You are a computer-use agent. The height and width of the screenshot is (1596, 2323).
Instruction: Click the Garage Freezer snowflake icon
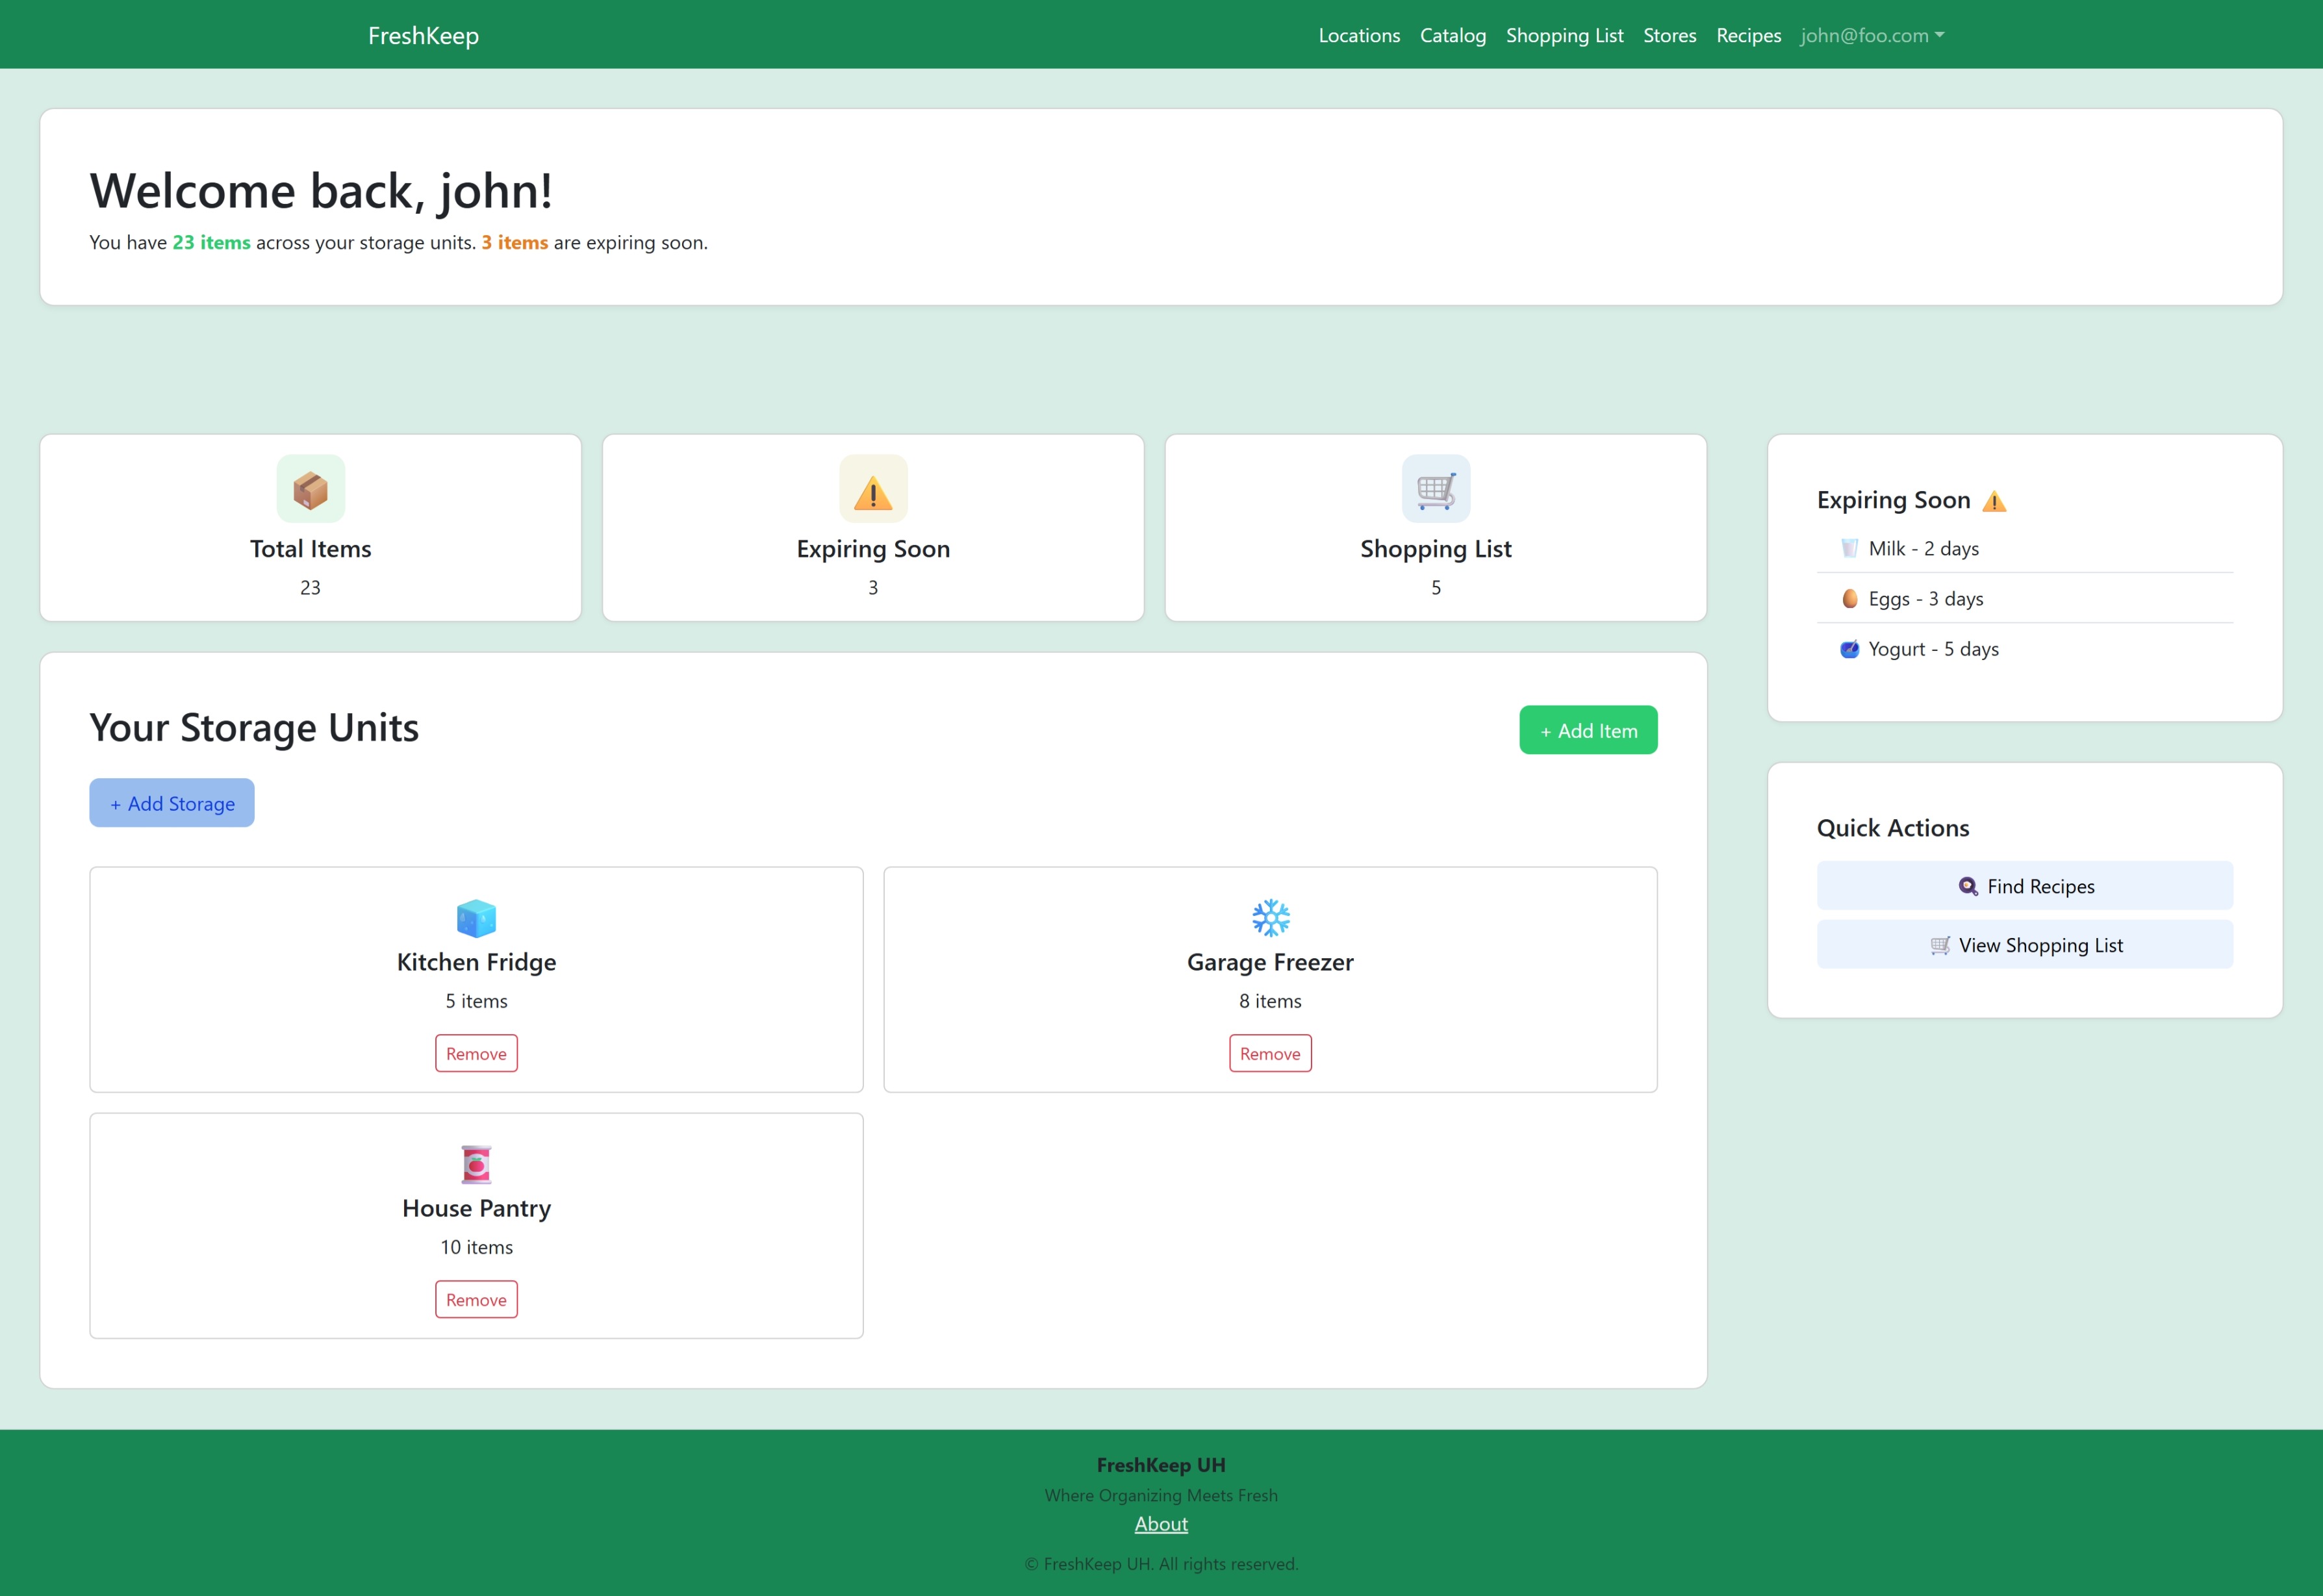1270,917
